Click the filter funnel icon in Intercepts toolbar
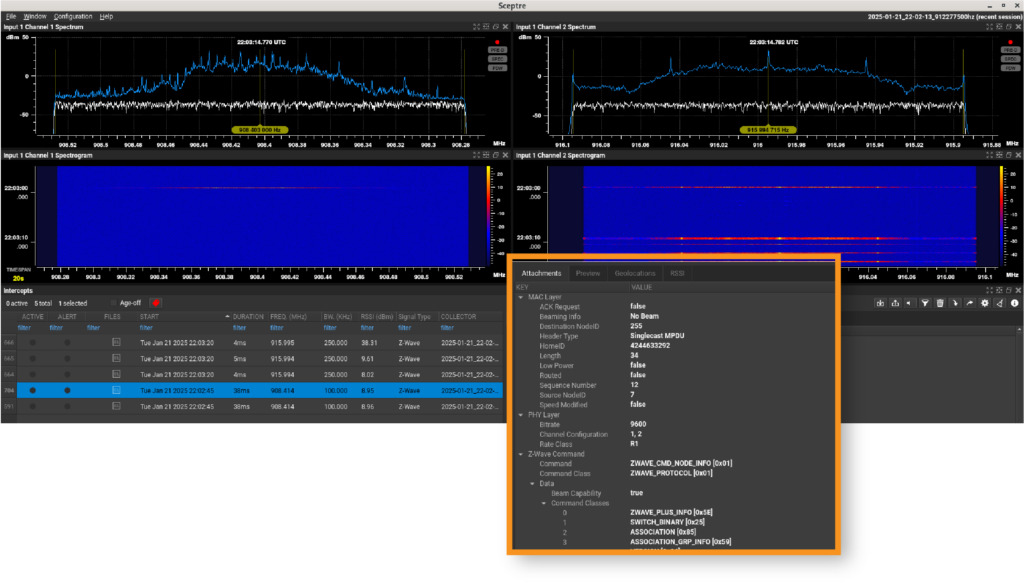 click(926, 303)
